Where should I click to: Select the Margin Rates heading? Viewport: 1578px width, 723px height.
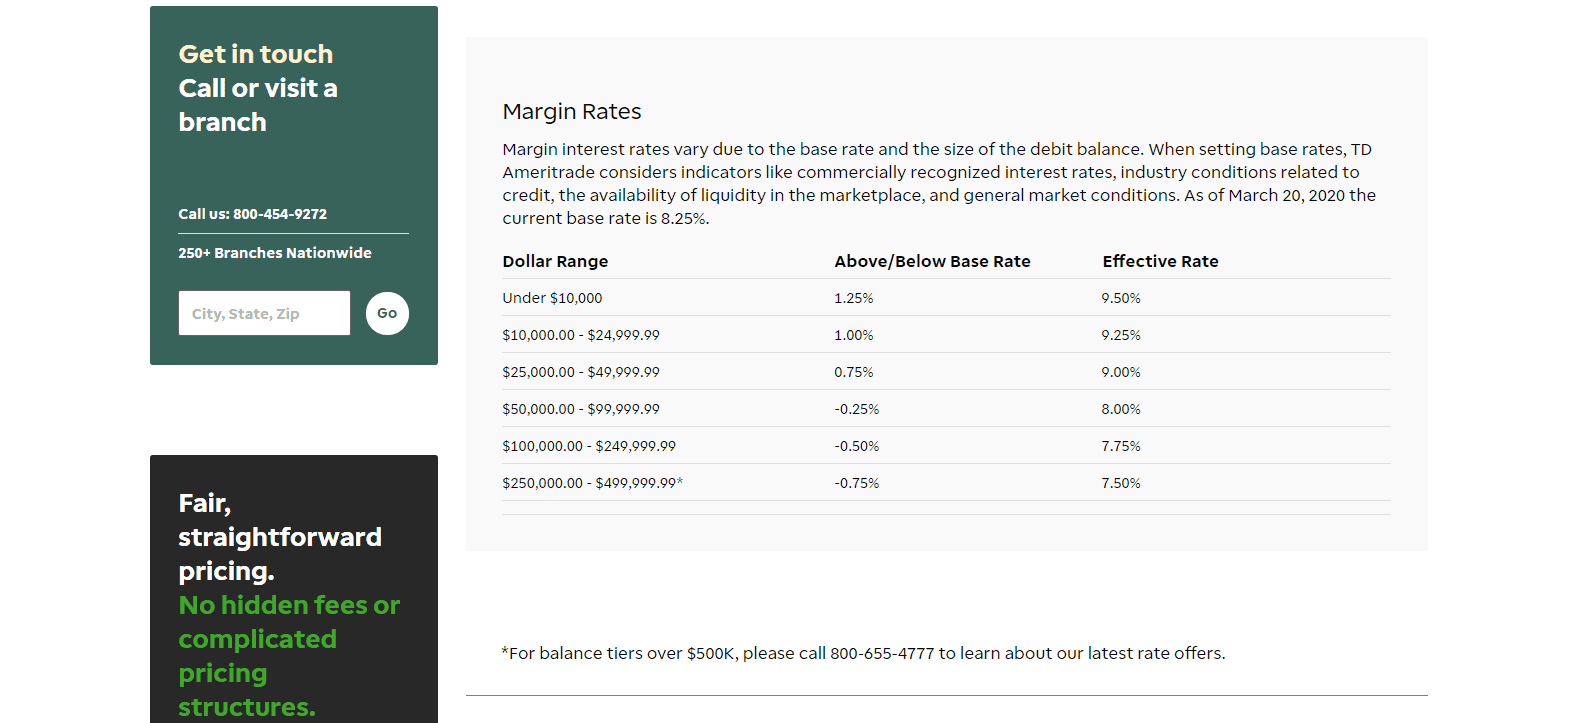pyautogui.click(x=571, y=111)
